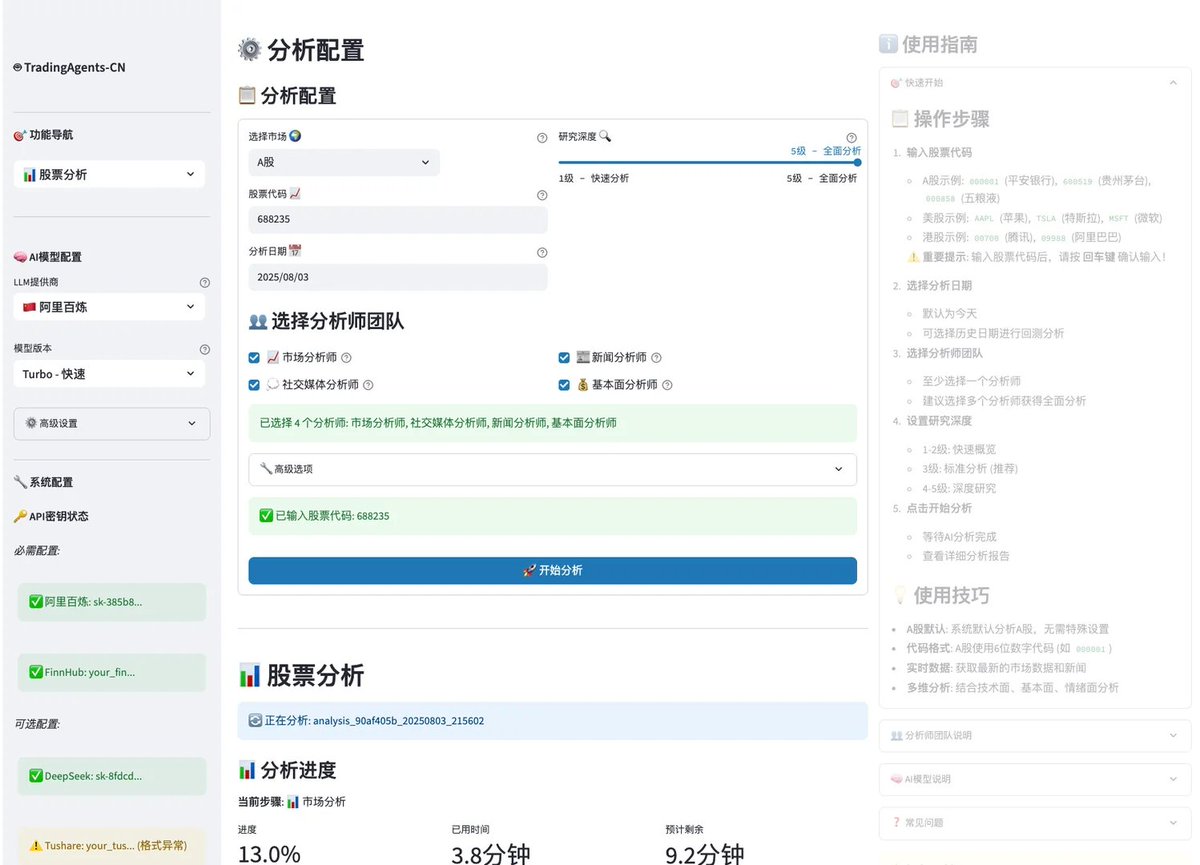Screen dimensions: 1200x865
Task: Click the bar chart icon in 股票分析 heading
Action: 249,676
